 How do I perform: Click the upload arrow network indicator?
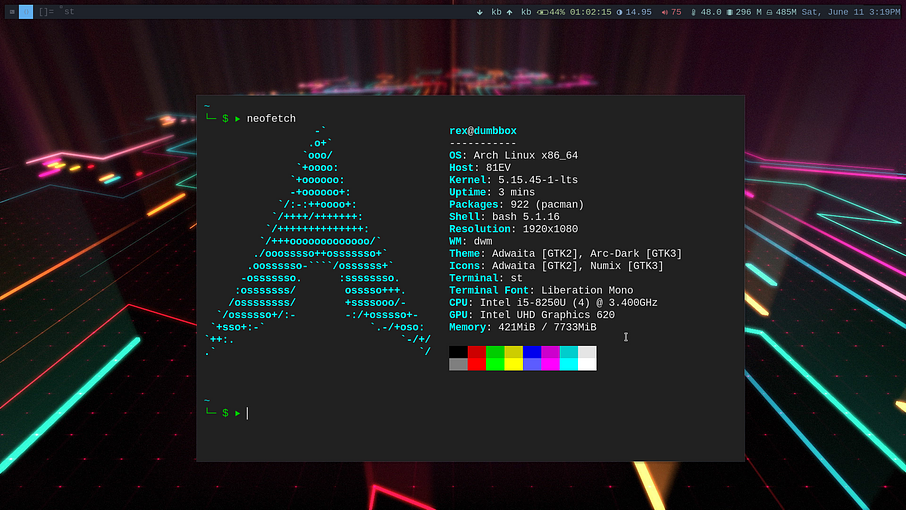pos(510,12)
